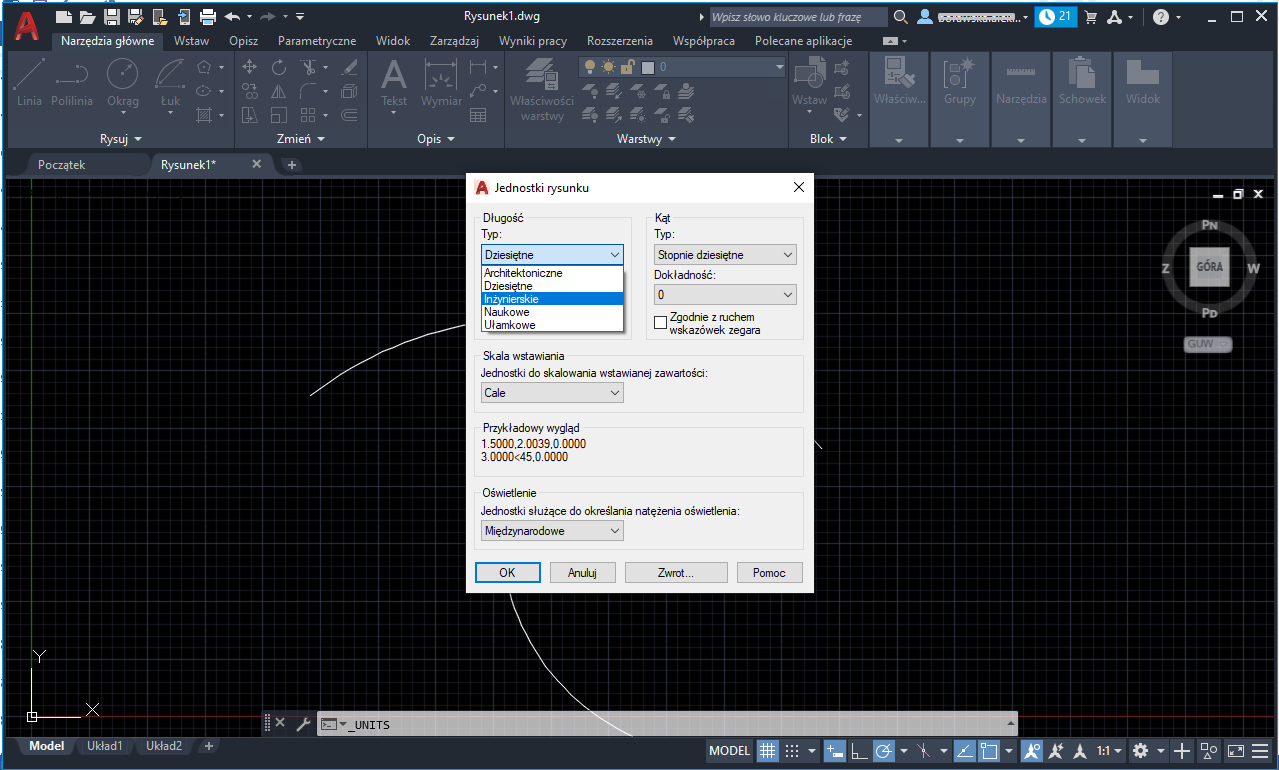This screenshot has width=1279, height=770.
Task: Expand the Zmień panel
Action: click(x=301, y=139)
